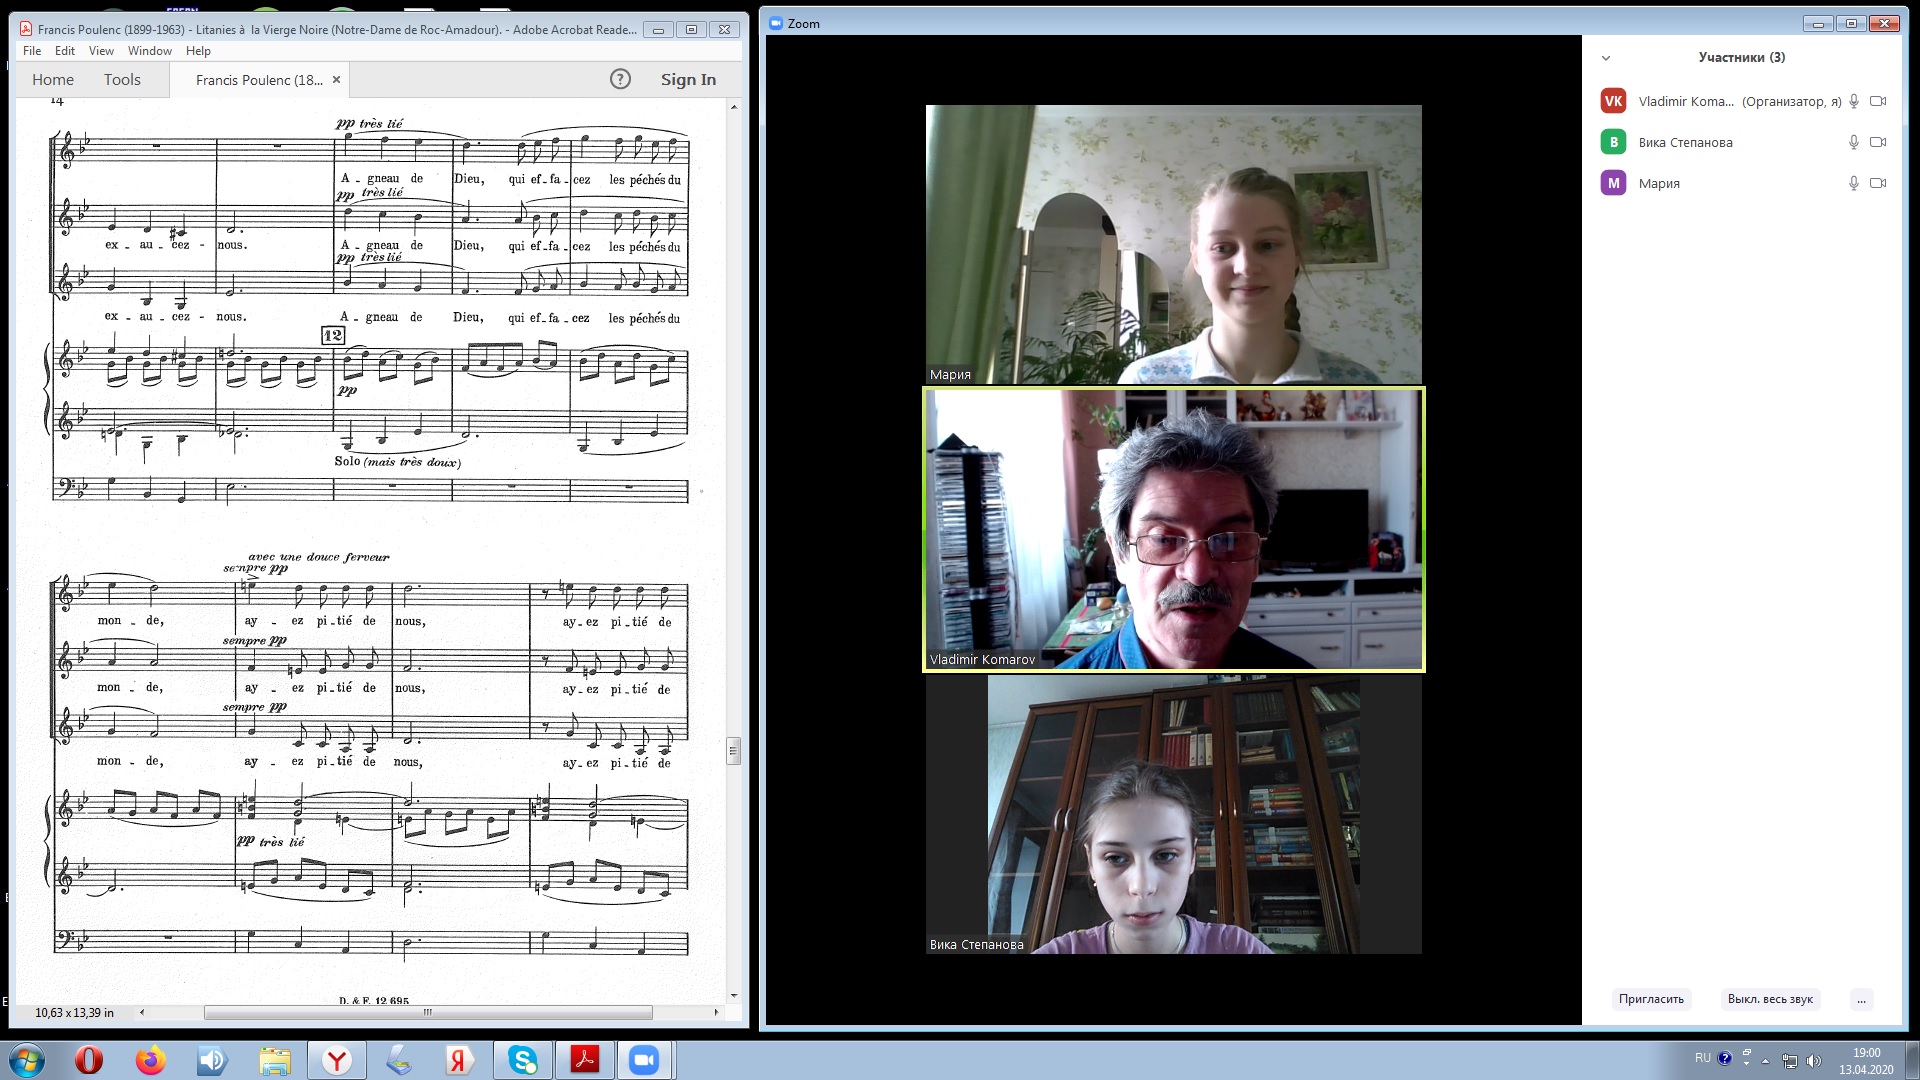Click the scroll up arrow in Acrobat
Screen dimensions: 1920x1080
(734, 106)
